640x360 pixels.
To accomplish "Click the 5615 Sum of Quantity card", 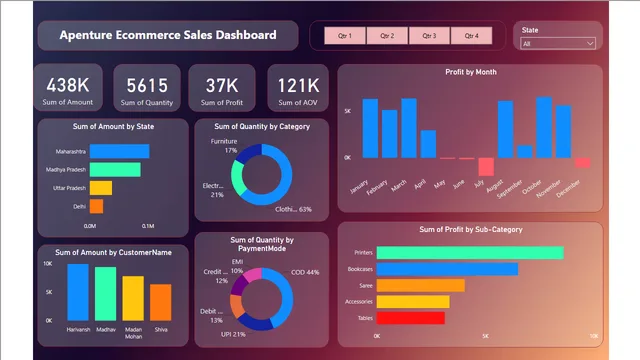I will [147, 87].
